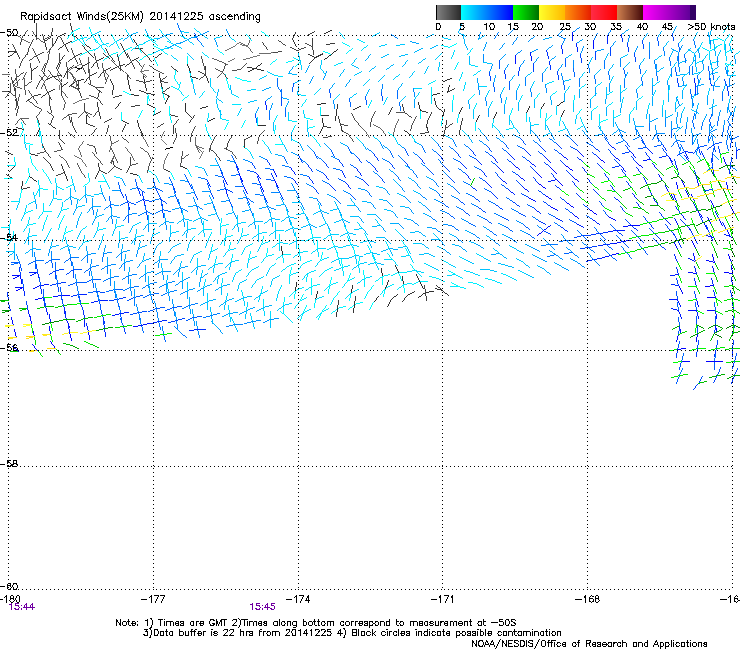Viewport: 740px width, 650px height.
Task: Click the '-58' latitude axis label
Action: pyautogui.click(x=9, y=464)
